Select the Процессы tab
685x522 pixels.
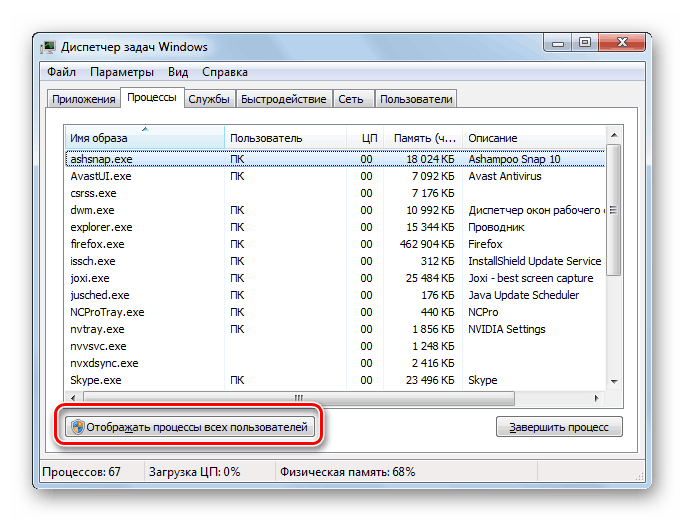click(152, 97)
